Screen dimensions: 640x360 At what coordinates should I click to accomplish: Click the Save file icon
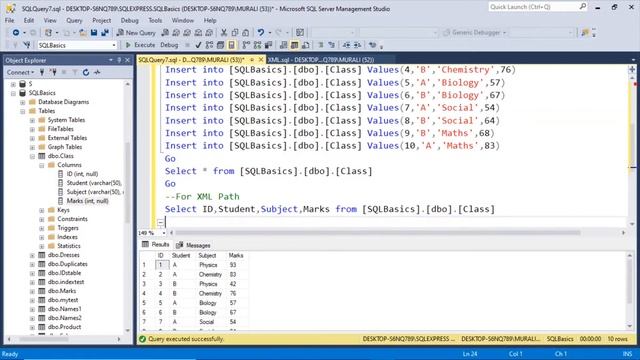pyautogui.click(x=94, y=33)
